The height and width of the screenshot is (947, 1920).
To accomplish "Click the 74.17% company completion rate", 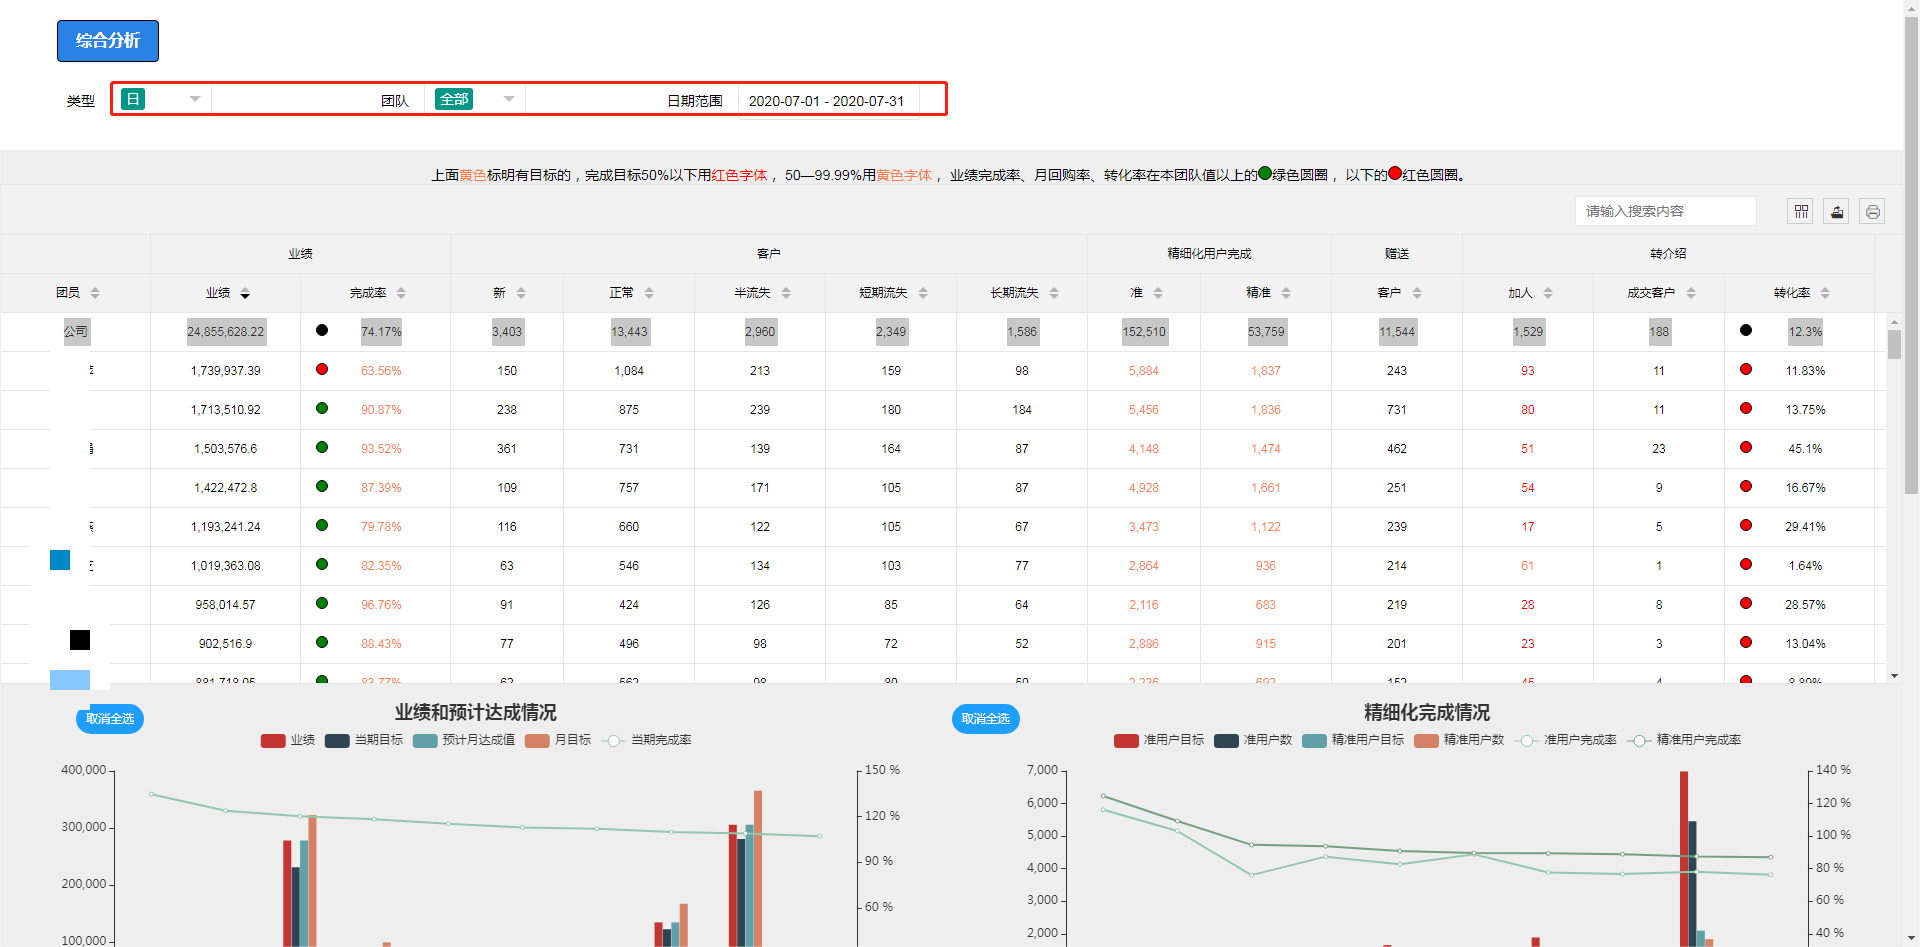I will click(381, 332).
